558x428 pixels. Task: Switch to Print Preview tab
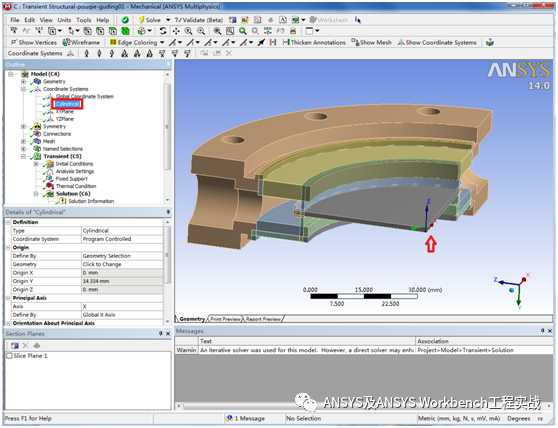tap(225, 319)
